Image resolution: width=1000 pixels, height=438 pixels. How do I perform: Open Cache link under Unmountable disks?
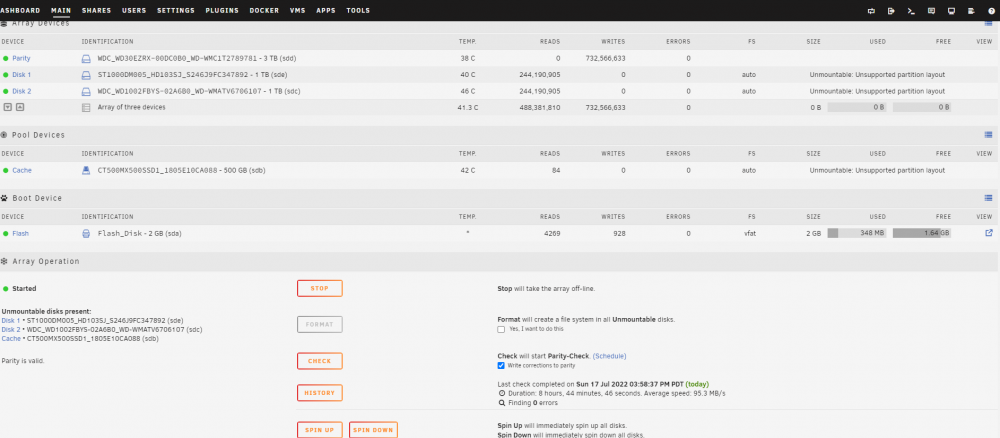pos(11,339)
